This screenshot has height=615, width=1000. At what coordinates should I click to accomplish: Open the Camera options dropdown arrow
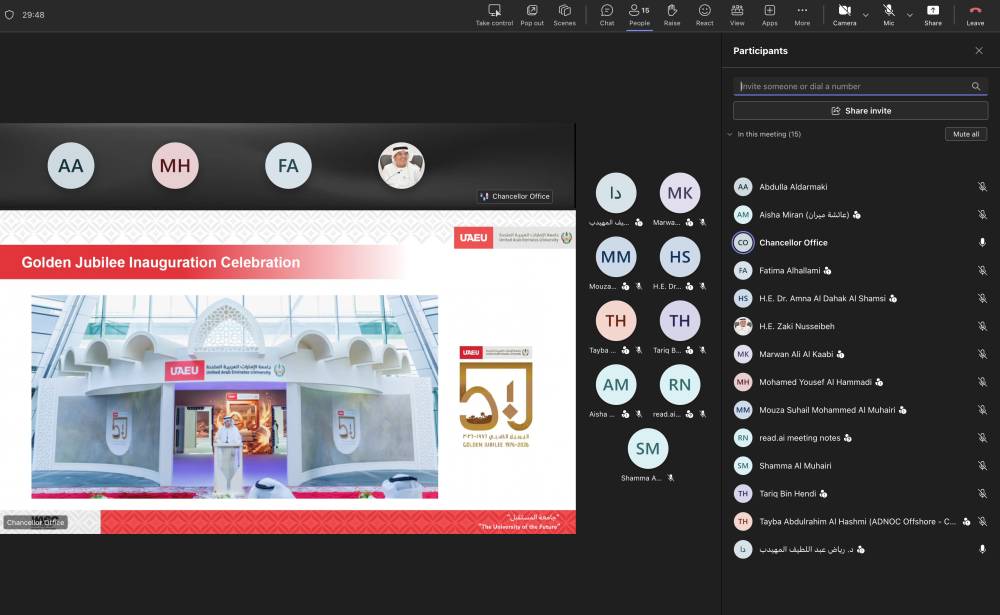click(866, 15)
